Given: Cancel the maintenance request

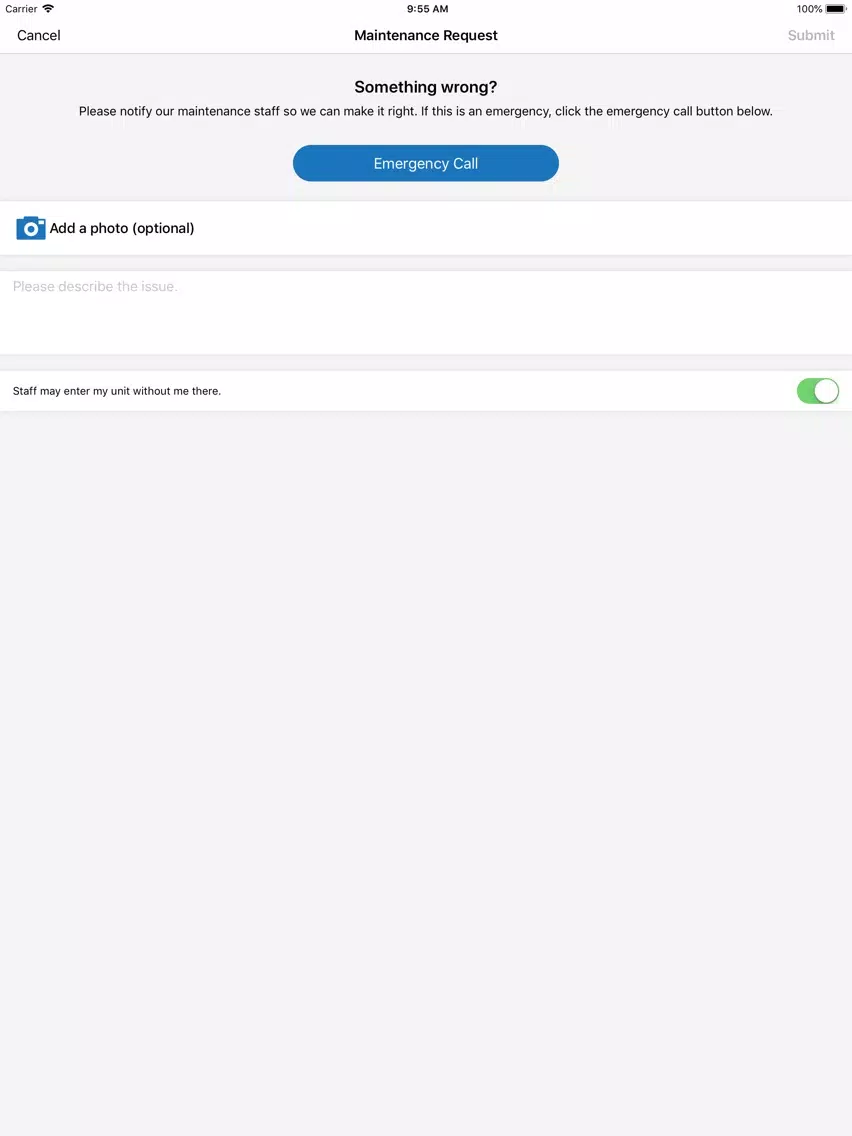Looking at the screenshot, I should [38, 36].
